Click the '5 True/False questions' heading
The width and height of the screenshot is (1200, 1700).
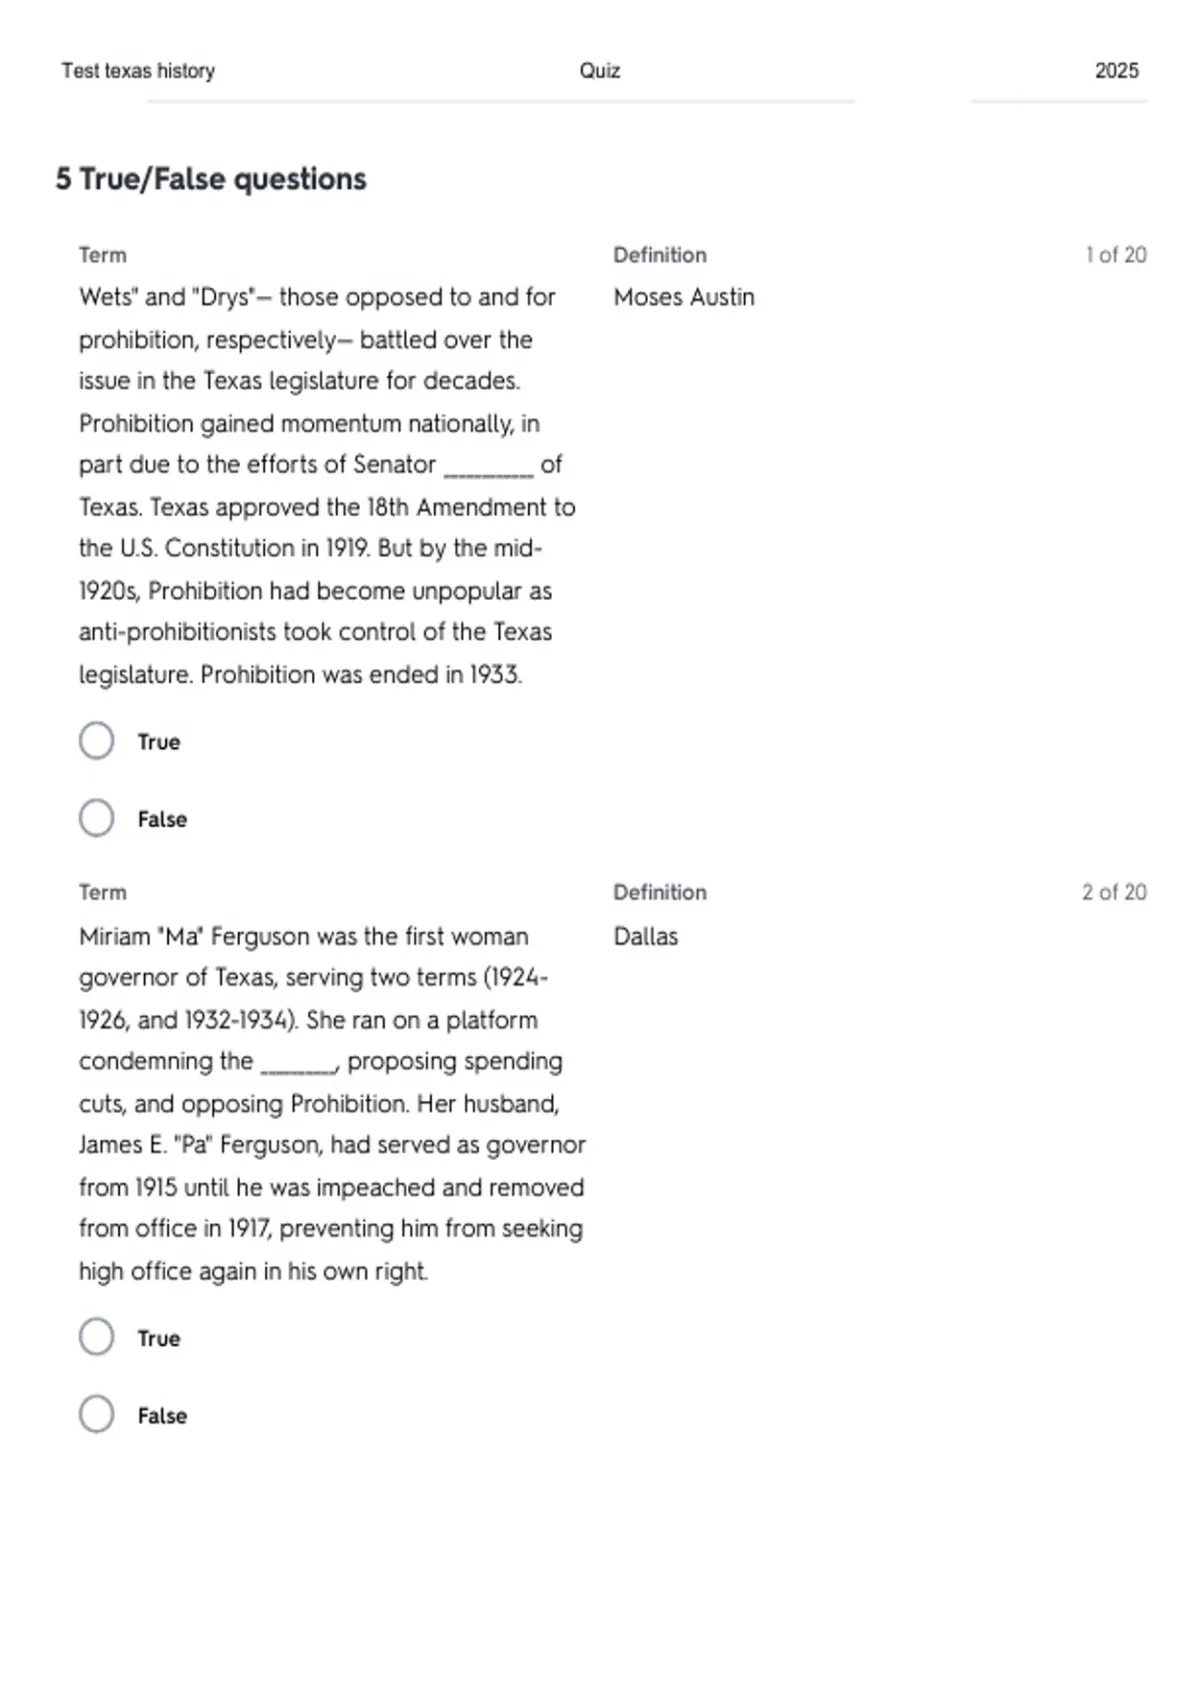211,179
